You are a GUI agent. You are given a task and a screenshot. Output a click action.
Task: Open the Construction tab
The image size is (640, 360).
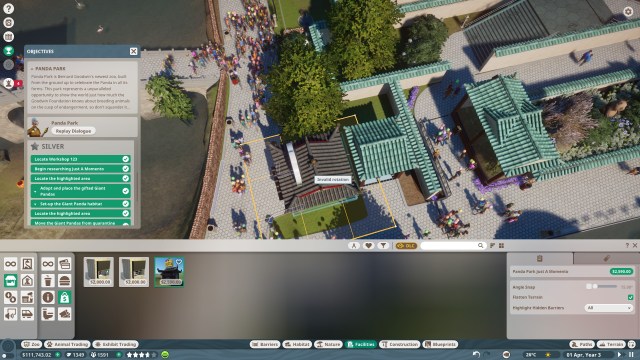(x=400, y=344)
